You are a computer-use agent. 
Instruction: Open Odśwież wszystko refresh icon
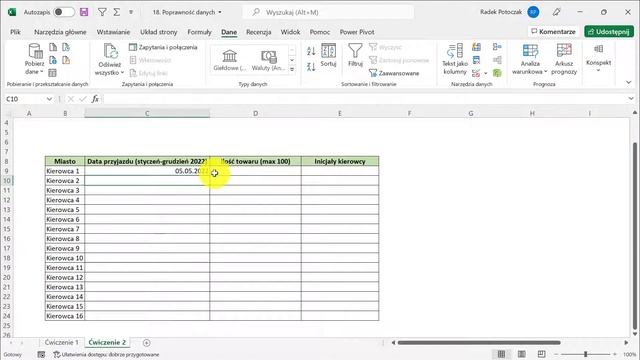point(110,51)
